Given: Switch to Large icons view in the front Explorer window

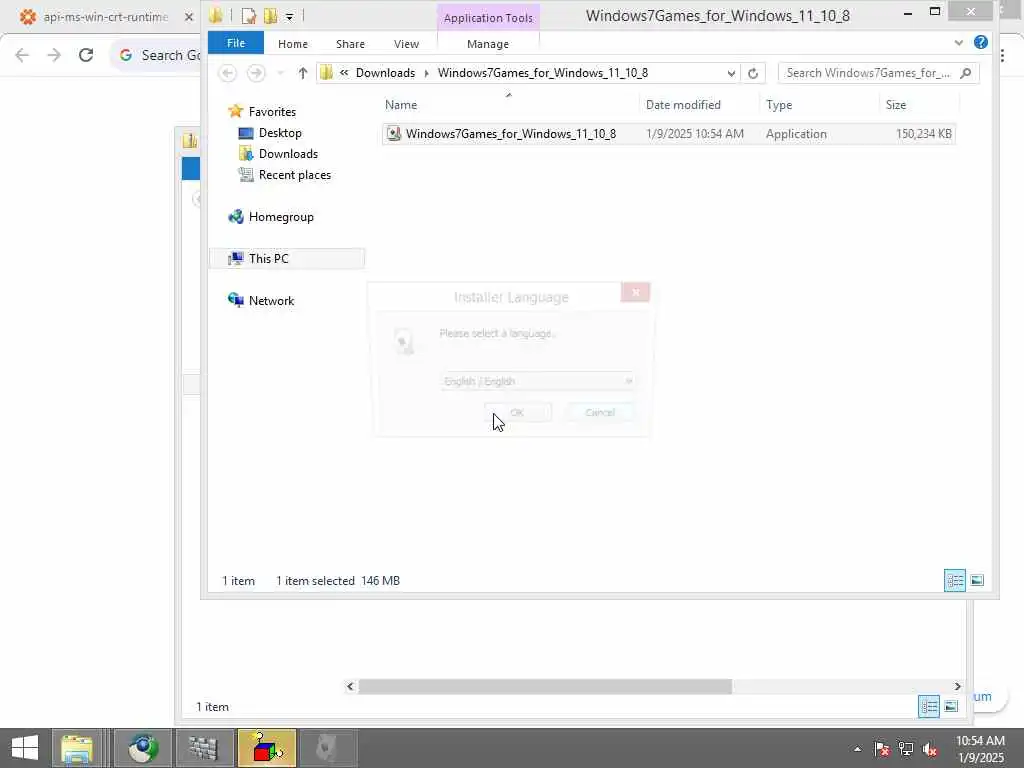Looking at the screenshot, I should click(x=976, y=580).
